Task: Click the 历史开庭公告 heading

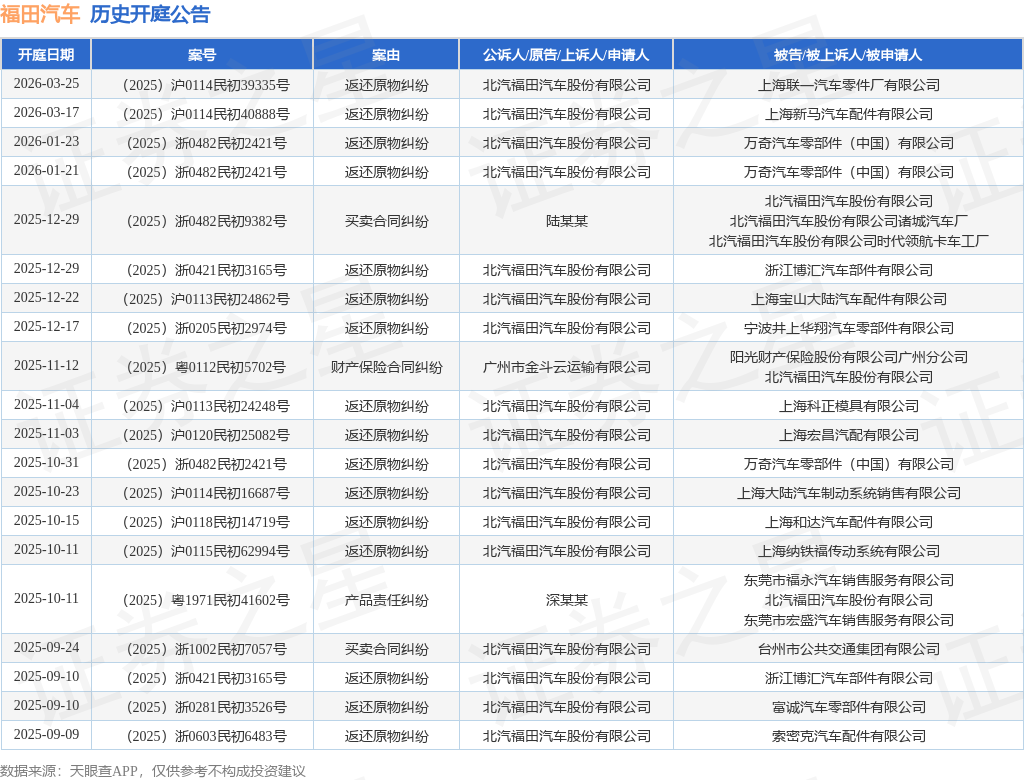Action: click(150, 14)
